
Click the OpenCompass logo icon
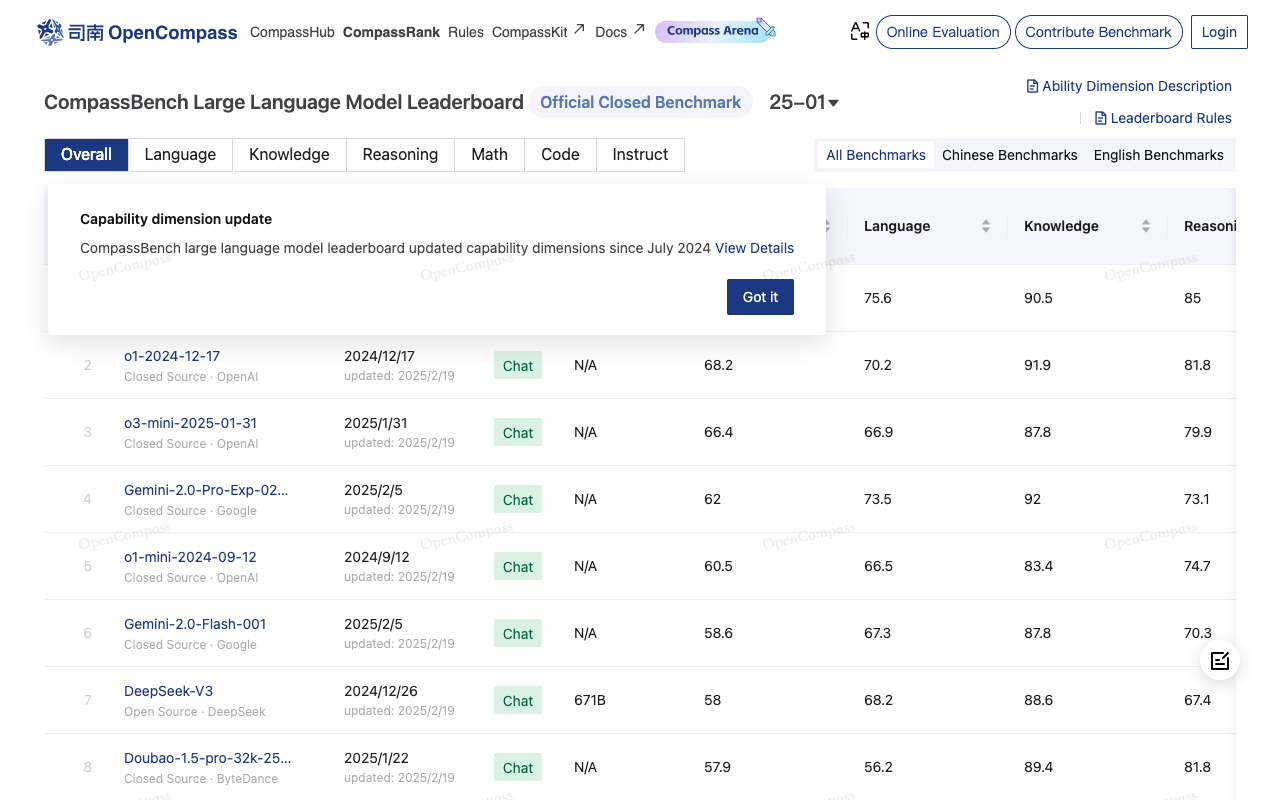pos(50,32)
